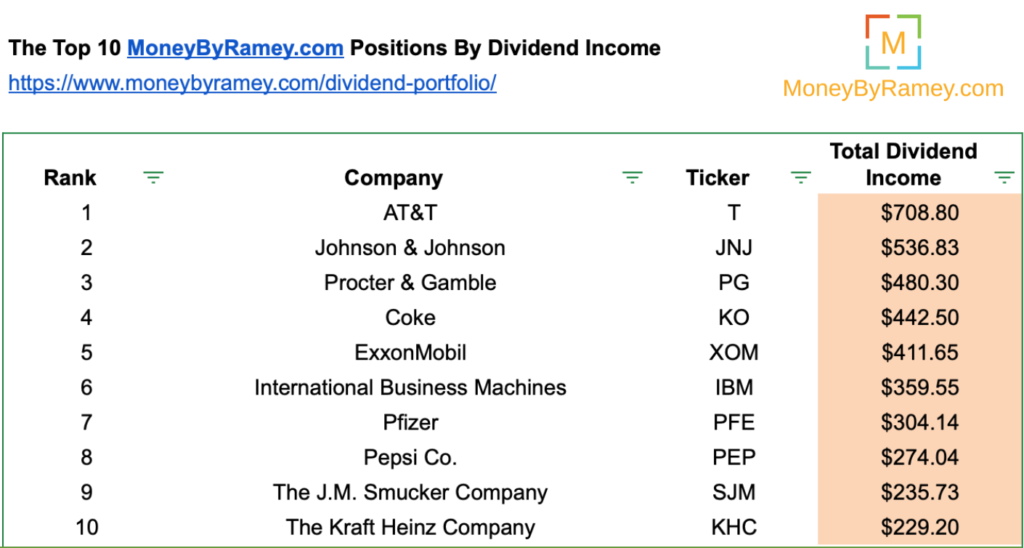The height and width of the screenshot is (548, 1024).
Task: Click the Company column header
Action: tap(394, 178)
